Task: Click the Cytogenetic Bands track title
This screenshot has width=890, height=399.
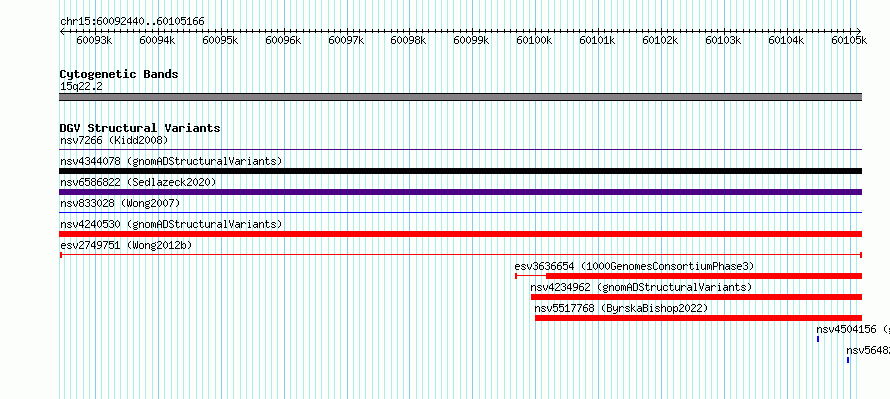Action: point(119,74)
